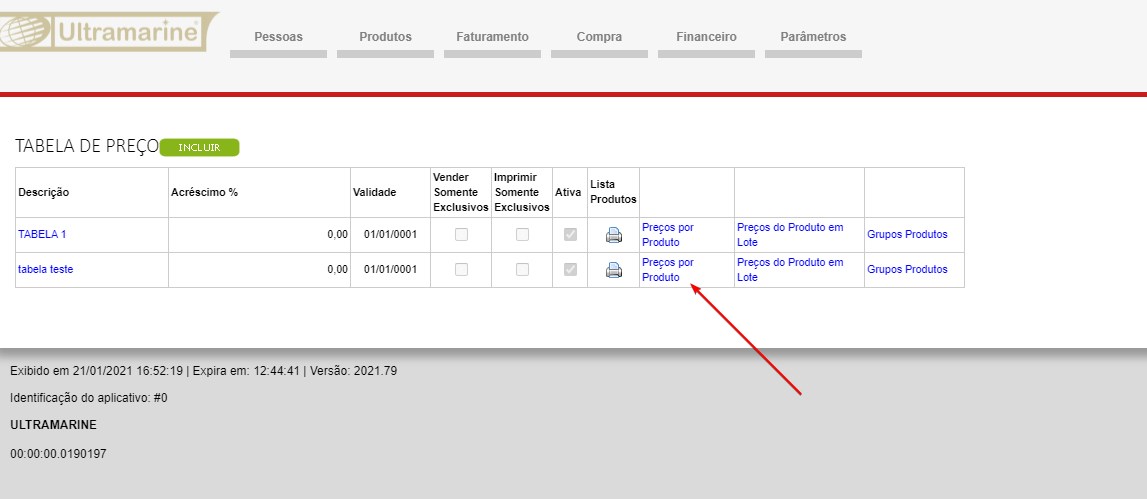Image resolution: width=1147 pixels, height=499 pixels.
Task: Toggle Vender Somente Exclusivos for tabela teste
Action: click(461, 270)
